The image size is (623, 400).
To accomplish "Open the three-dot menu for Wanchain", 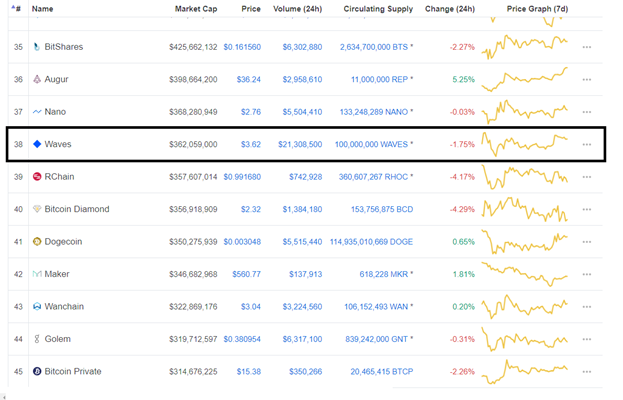I will coord(586,307).
